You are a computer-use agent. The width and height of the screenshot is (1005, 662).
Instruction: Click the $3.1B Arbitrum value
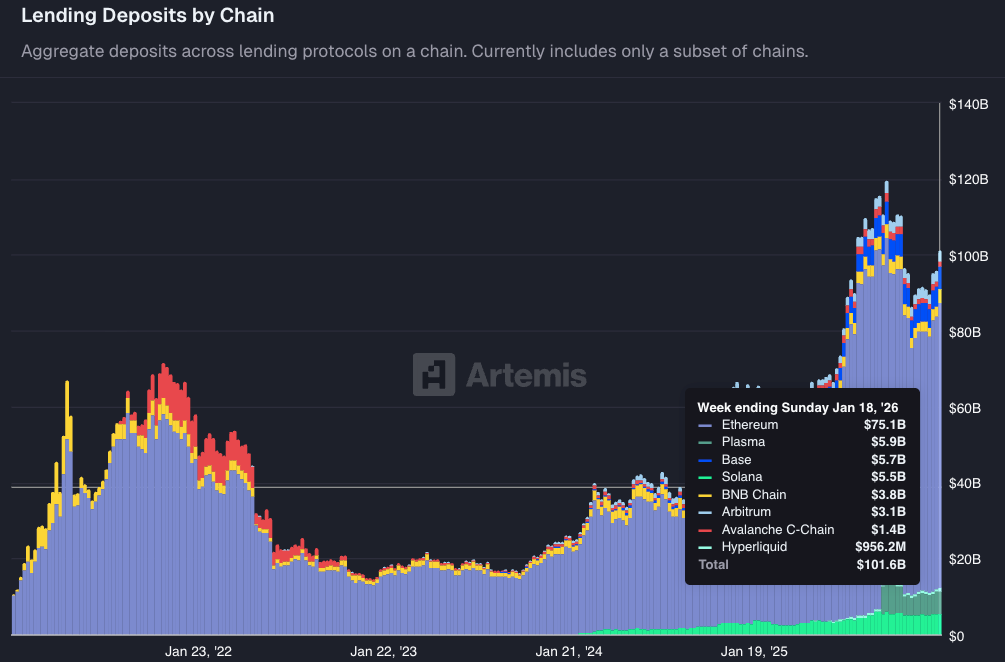click(888, 512)
